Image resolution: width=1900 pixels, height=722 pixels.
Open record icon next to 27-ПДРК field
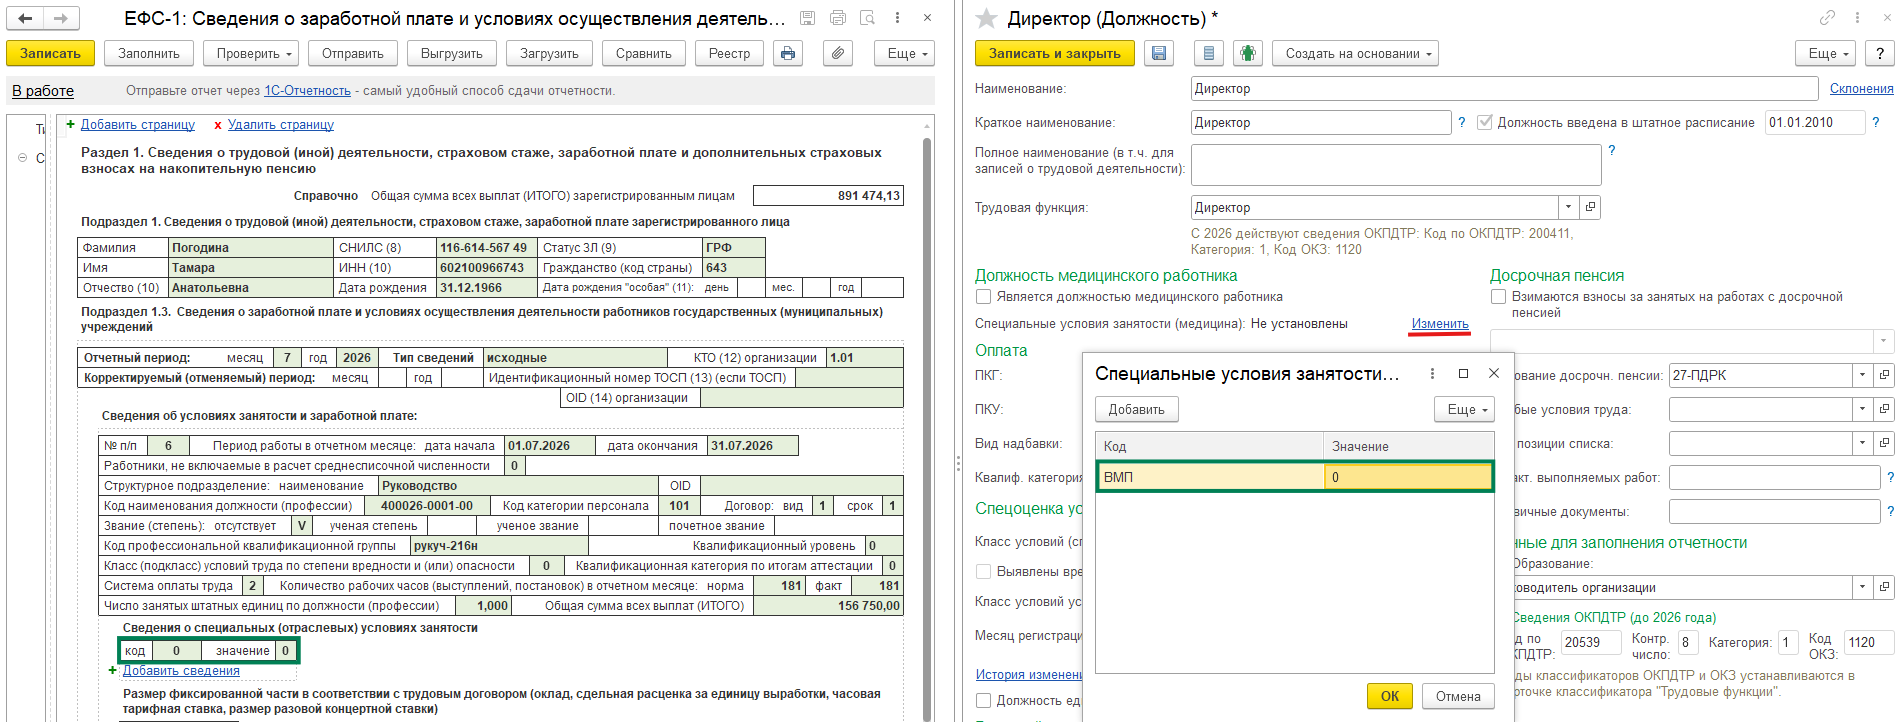1884,375
